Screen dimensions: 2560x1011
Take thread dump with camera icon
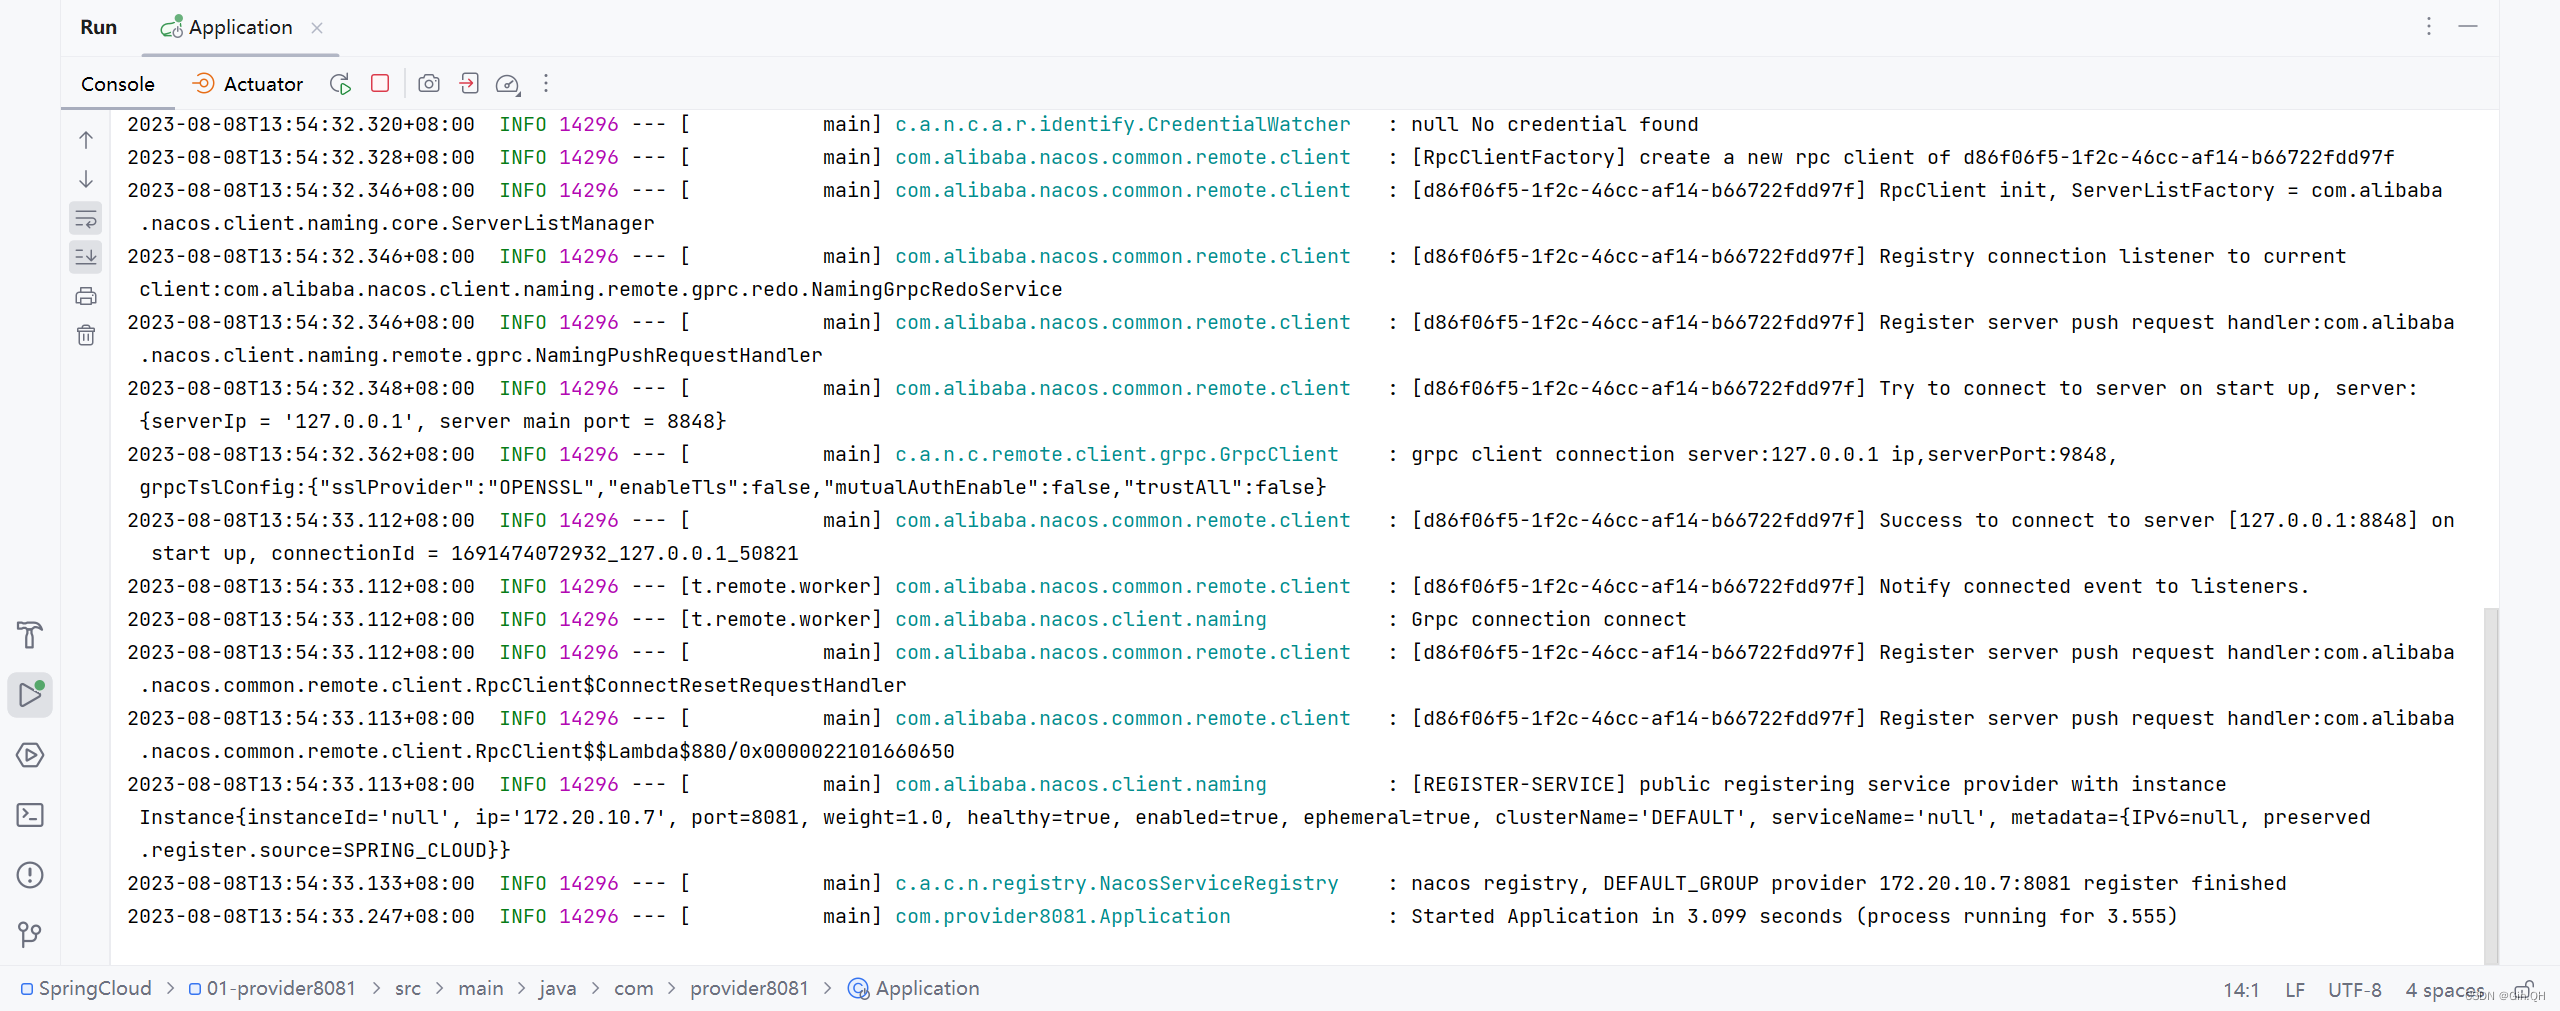(x=429, y=84)
